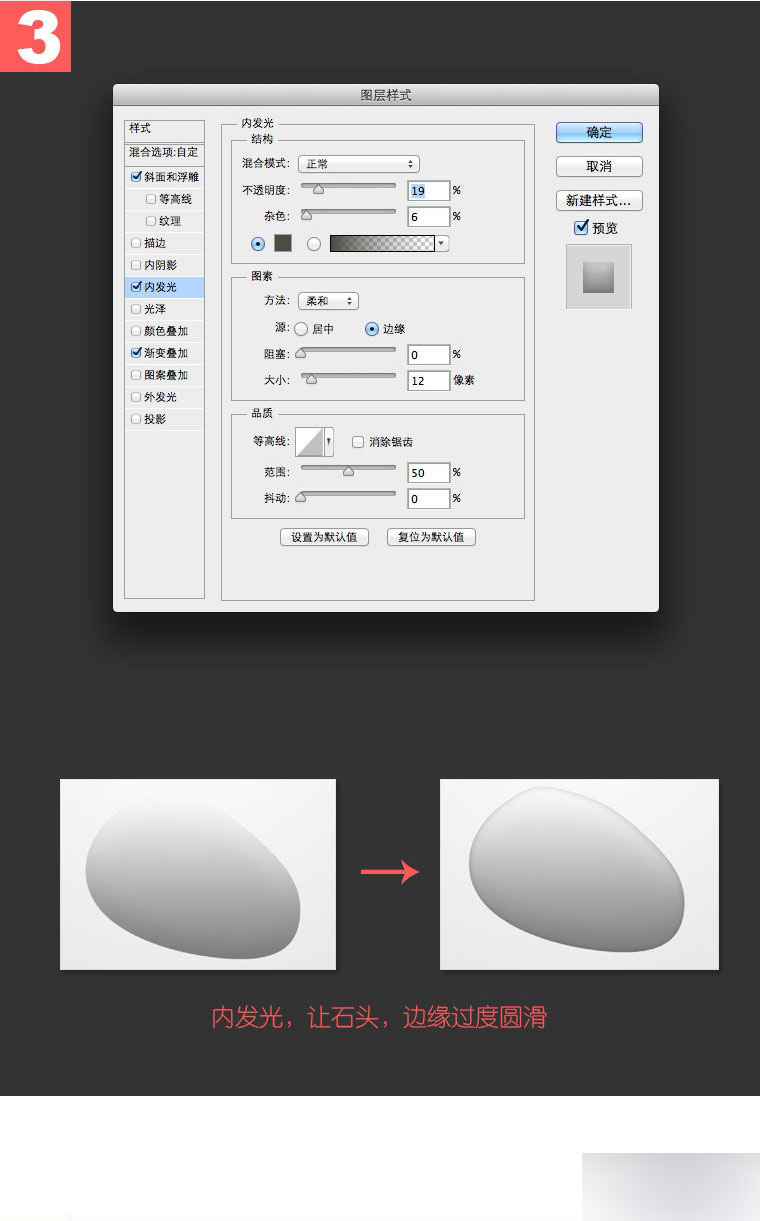
Task: Click the 大小 size slider handle
Action: (311, 379)
